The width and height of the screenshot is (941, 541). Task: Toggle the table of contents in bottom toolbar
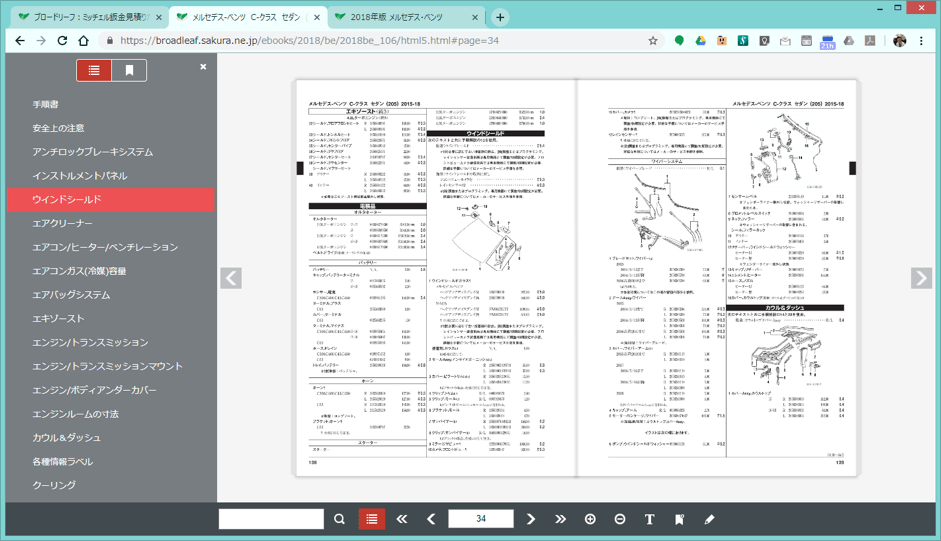372,519
